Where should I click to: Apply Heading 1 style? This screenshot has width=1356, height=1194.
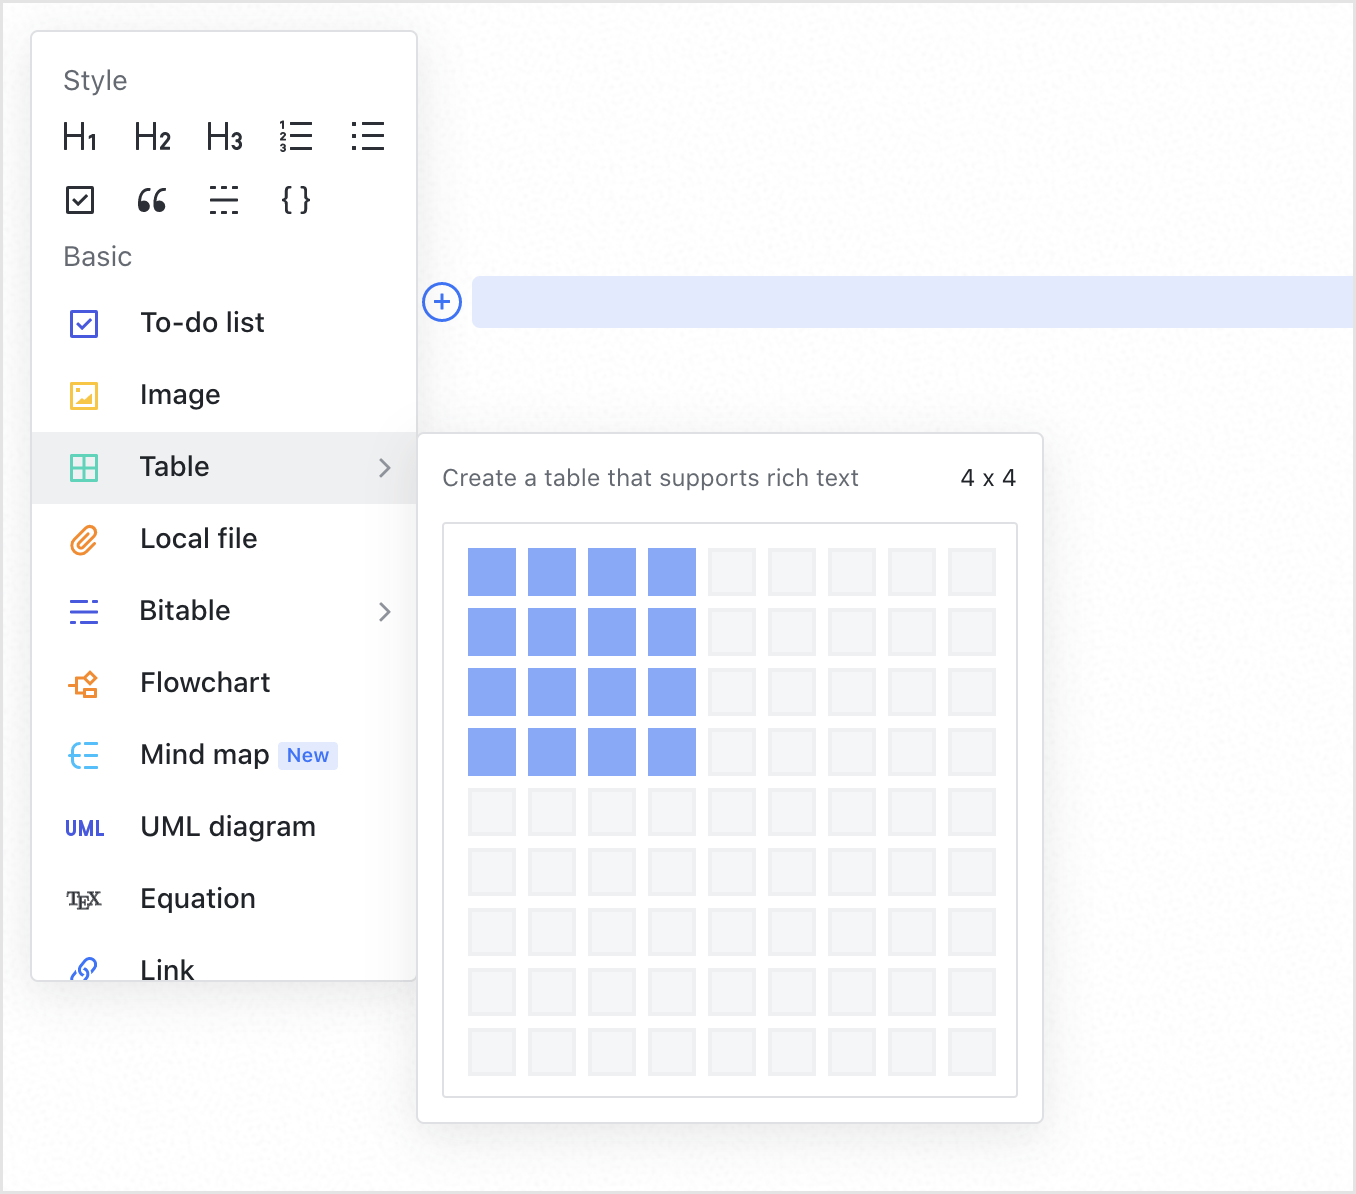[79, 136]
